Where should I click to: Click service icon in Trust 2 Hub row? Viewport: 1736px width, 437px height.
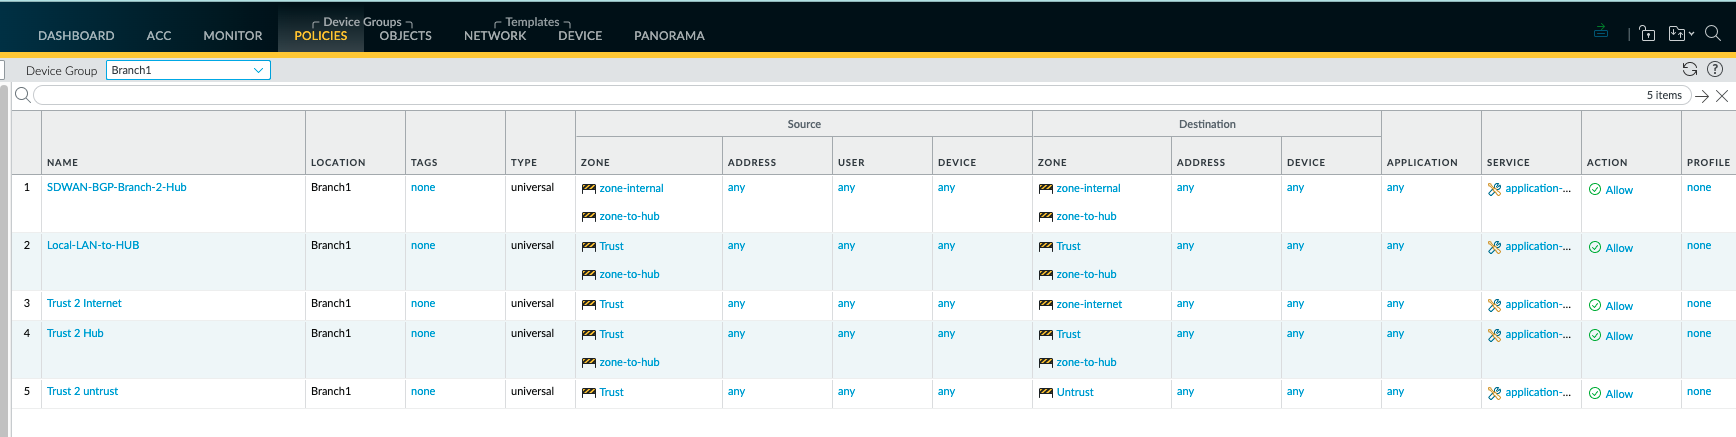coord(1494,335)
